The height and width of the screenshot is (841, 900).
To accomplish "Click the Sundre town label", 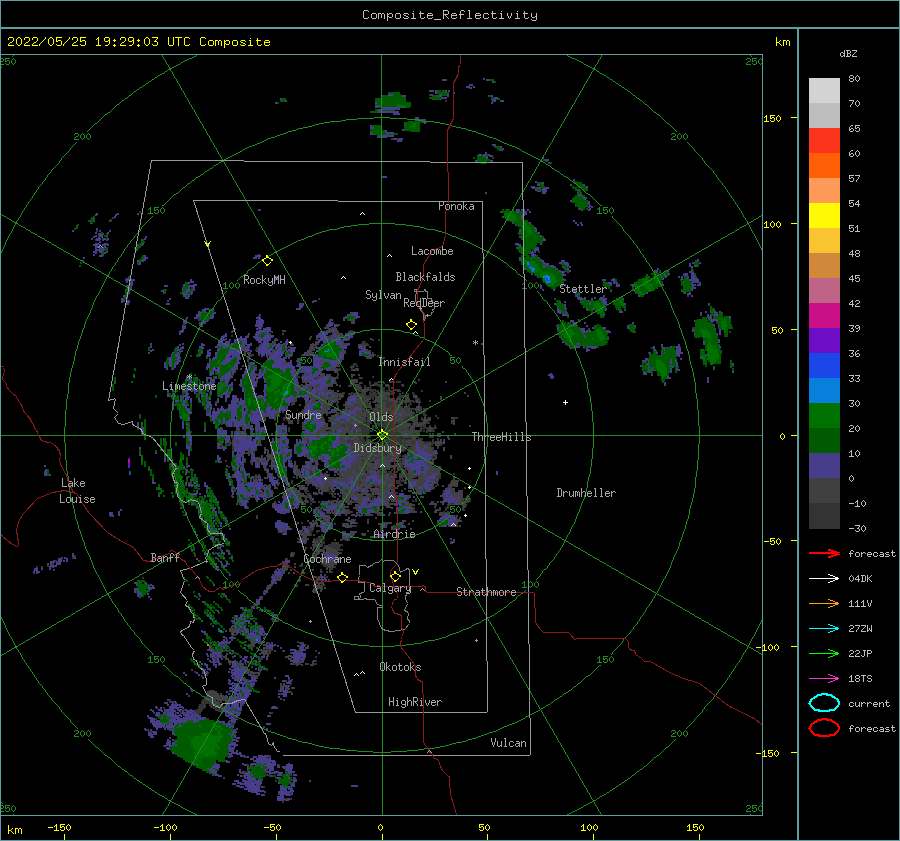I will 303,415.
